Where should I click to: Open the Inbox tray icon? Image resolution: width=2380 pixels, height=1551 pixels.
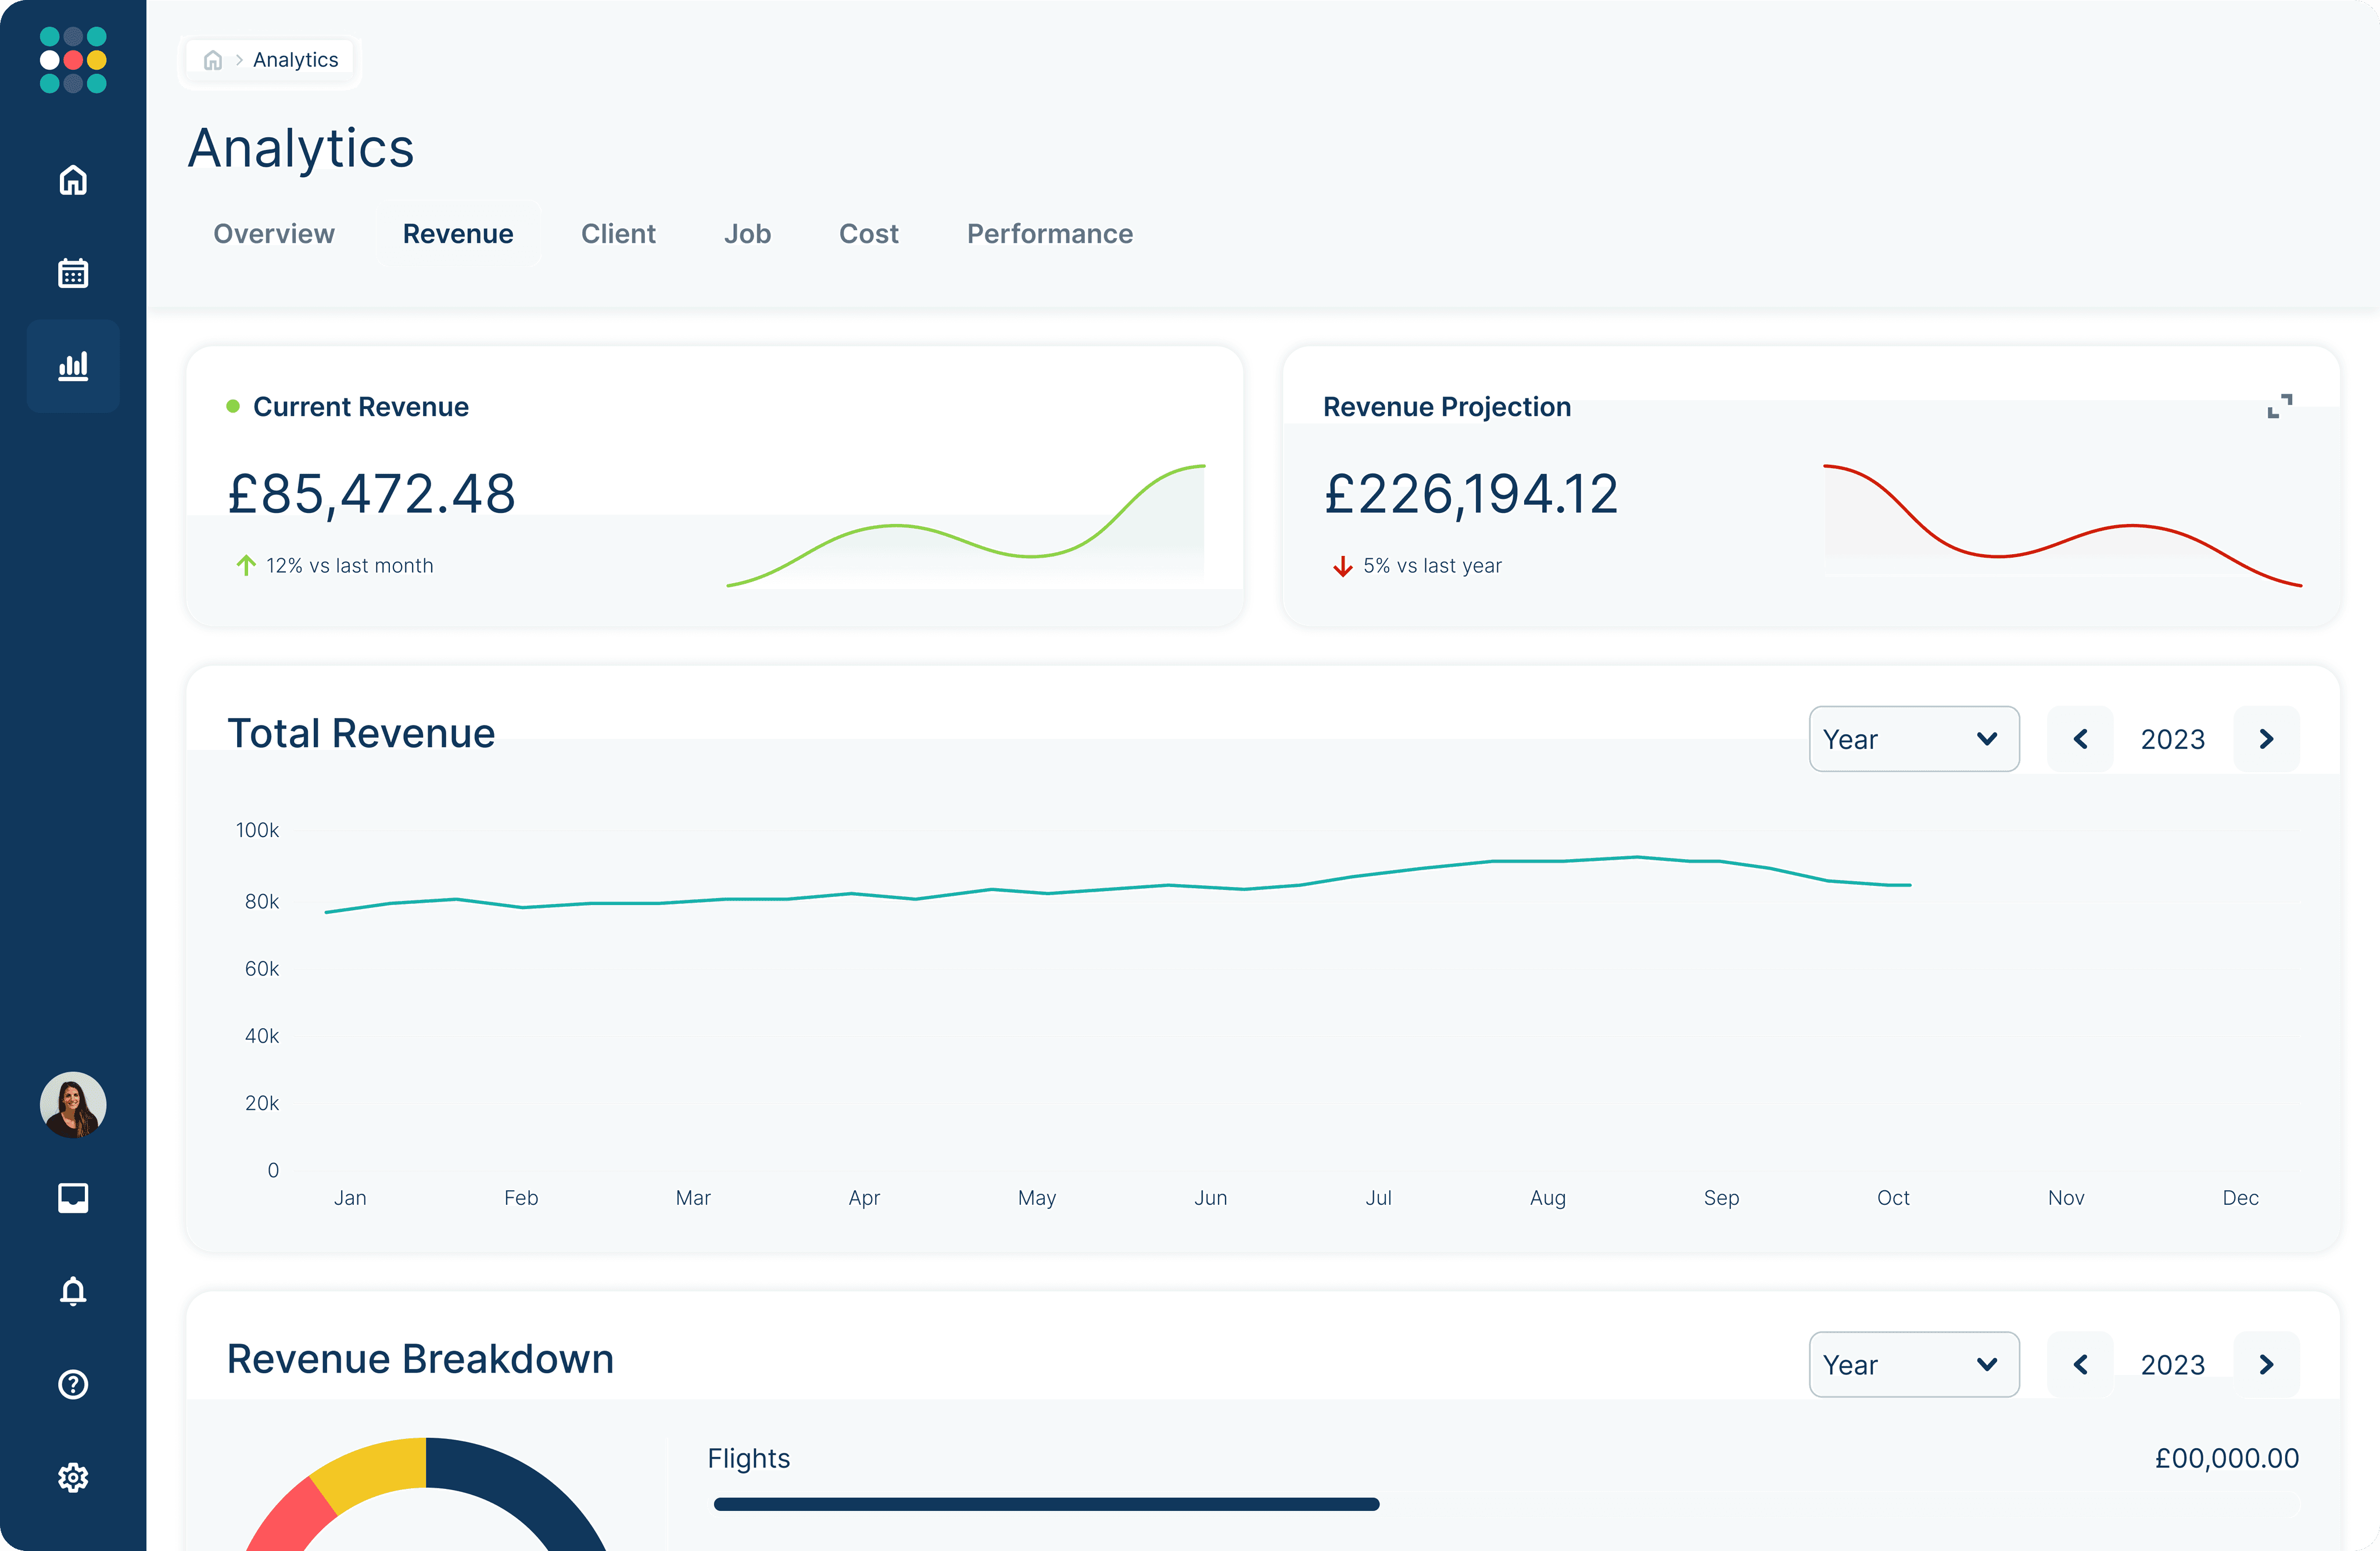(73, 1197)
